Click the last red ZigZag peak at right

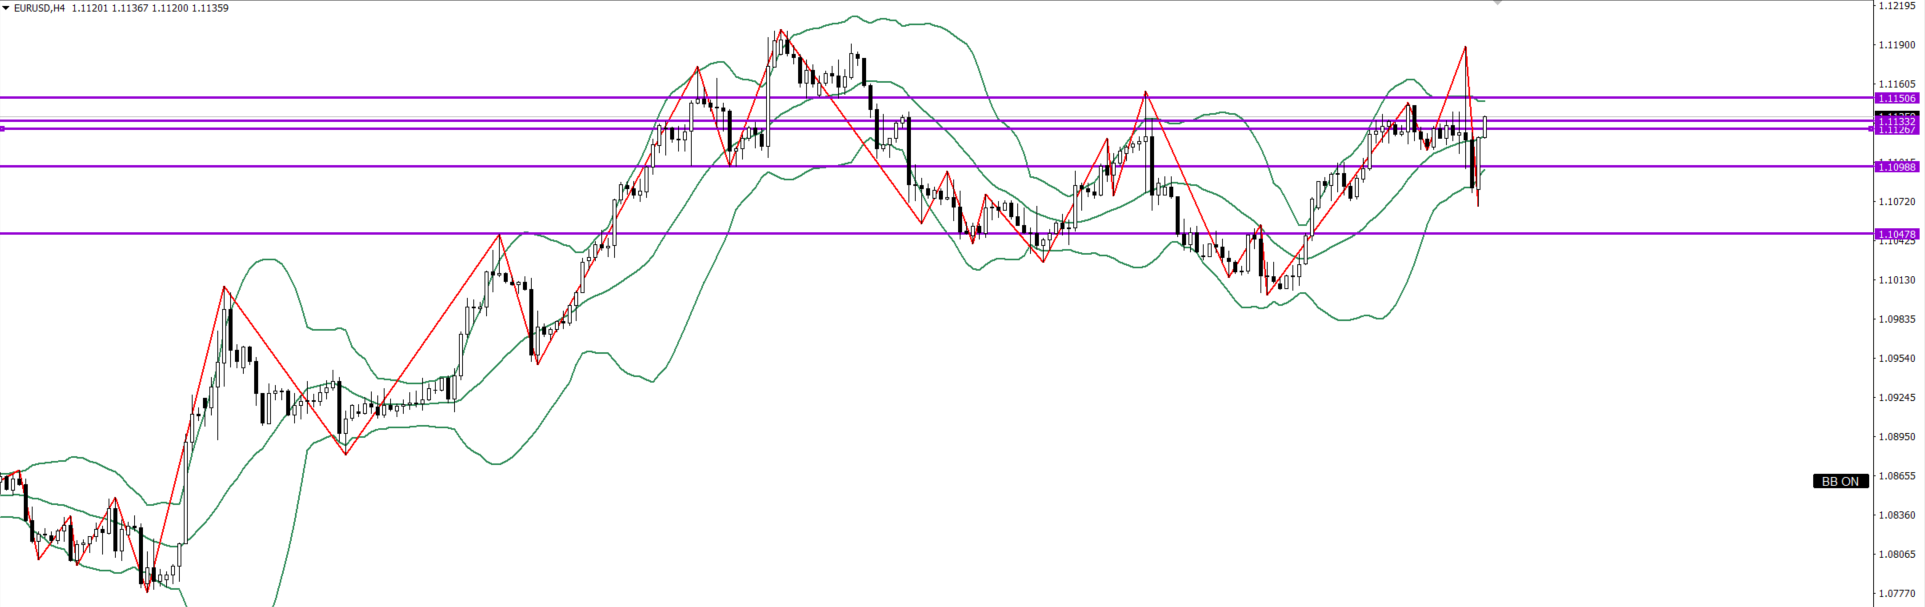click(x=1465, y=47)
